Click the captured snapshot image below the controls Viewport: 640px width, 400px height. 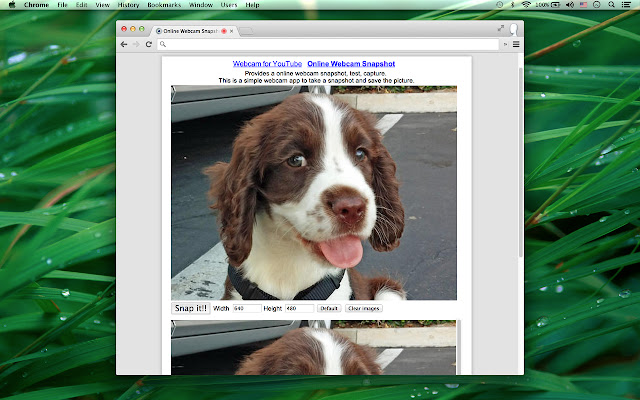pyautogui.click(x=313, y=347)
